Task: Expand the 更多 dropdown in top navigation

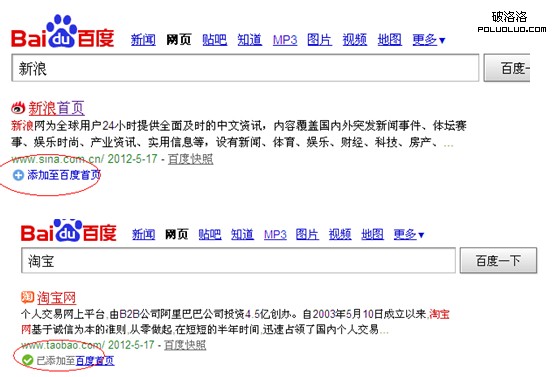Action: point(429,39)
